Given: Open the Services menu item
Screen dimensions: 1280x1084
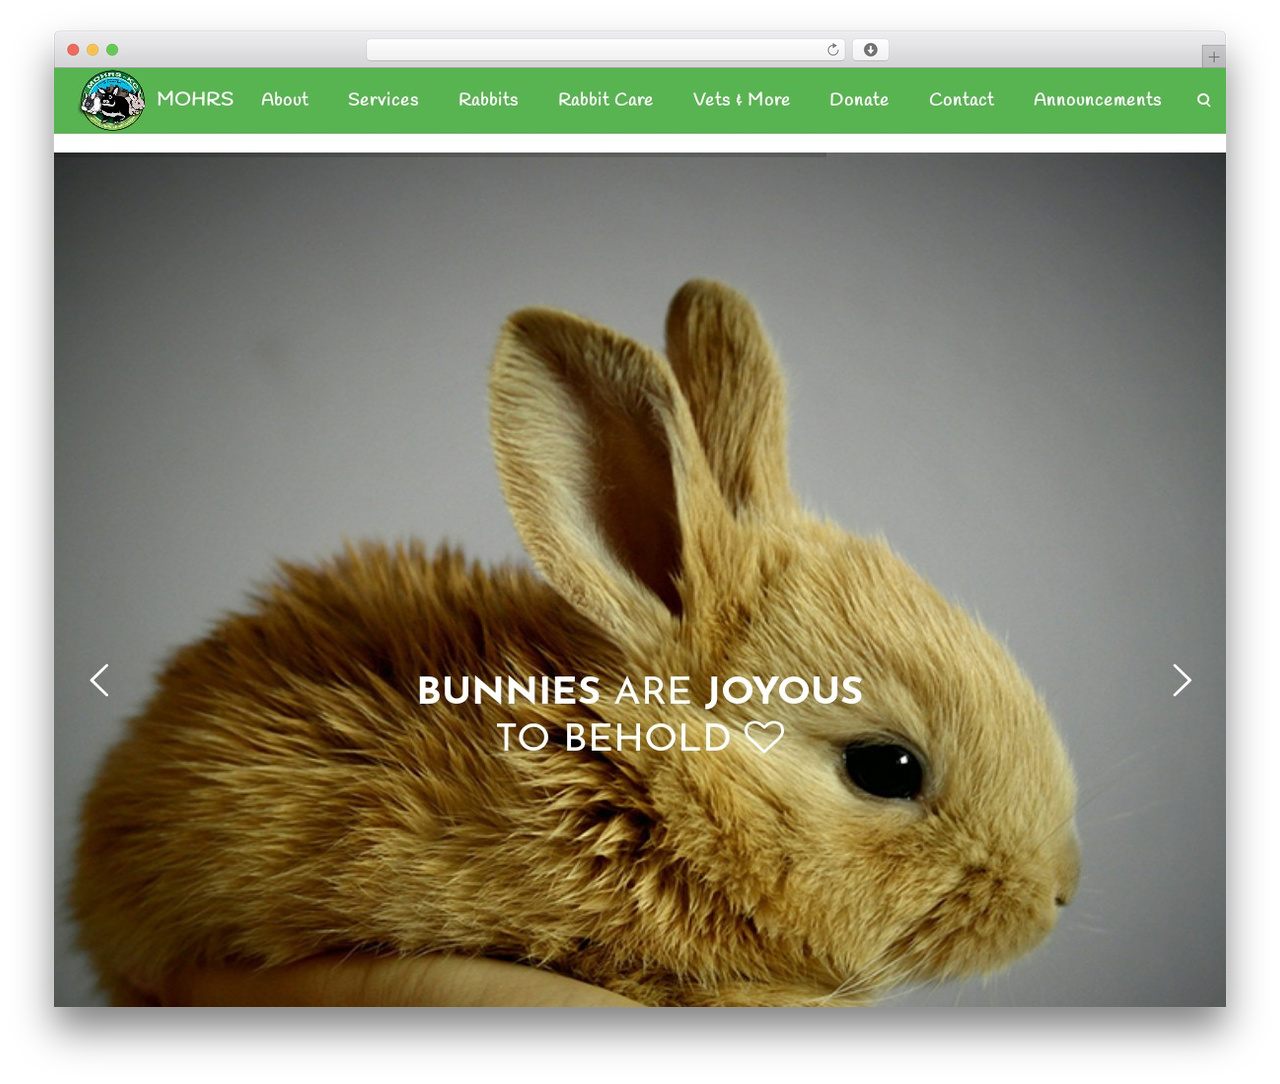Looking at the screenshot, I should (383, 100).
